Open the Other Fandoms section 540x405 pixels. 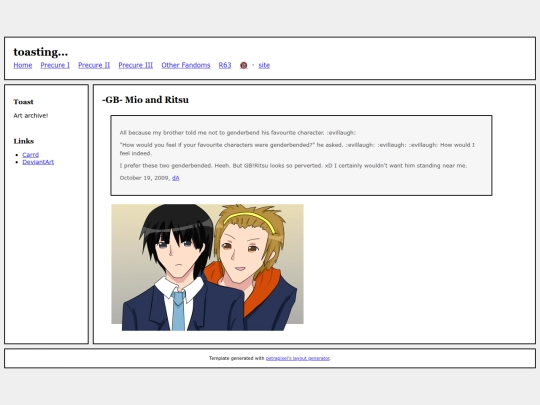(186, 65)
